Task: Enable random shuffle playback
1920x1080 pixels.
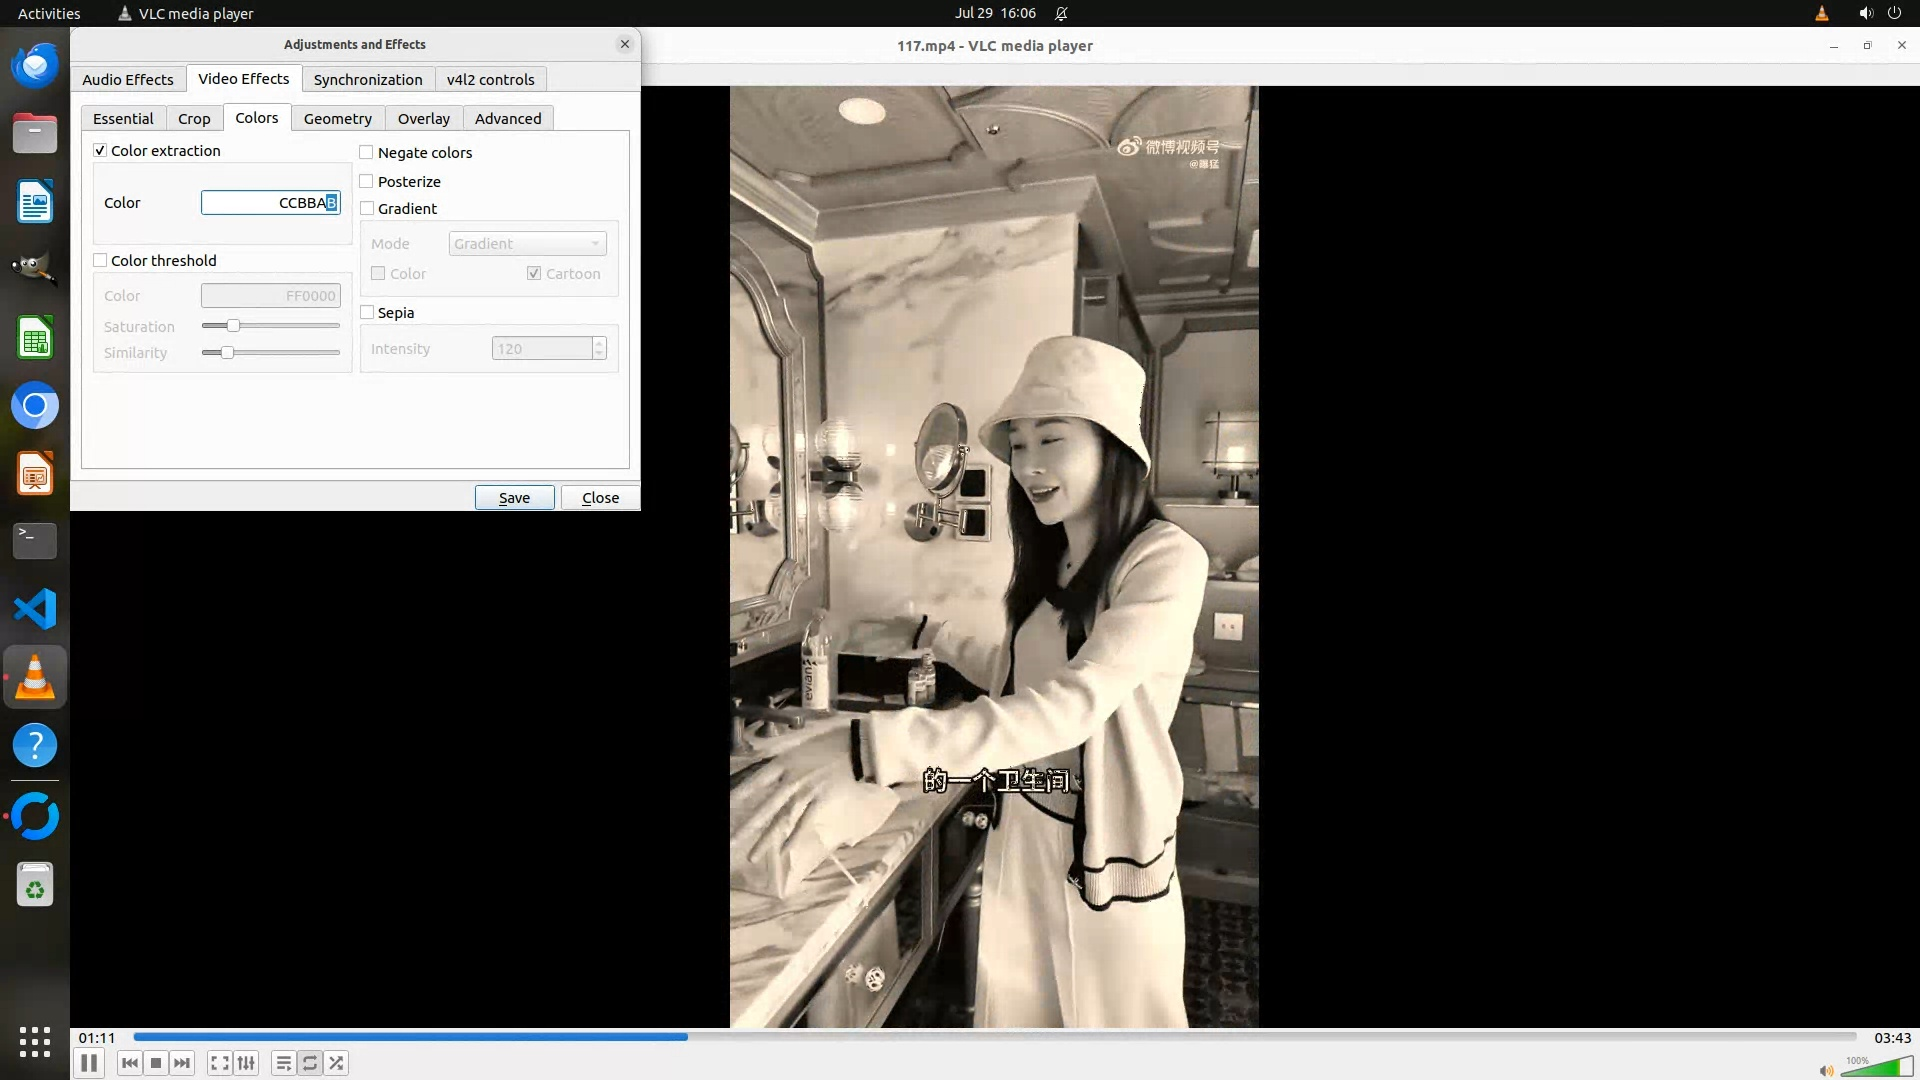Action: (336, 1063)
